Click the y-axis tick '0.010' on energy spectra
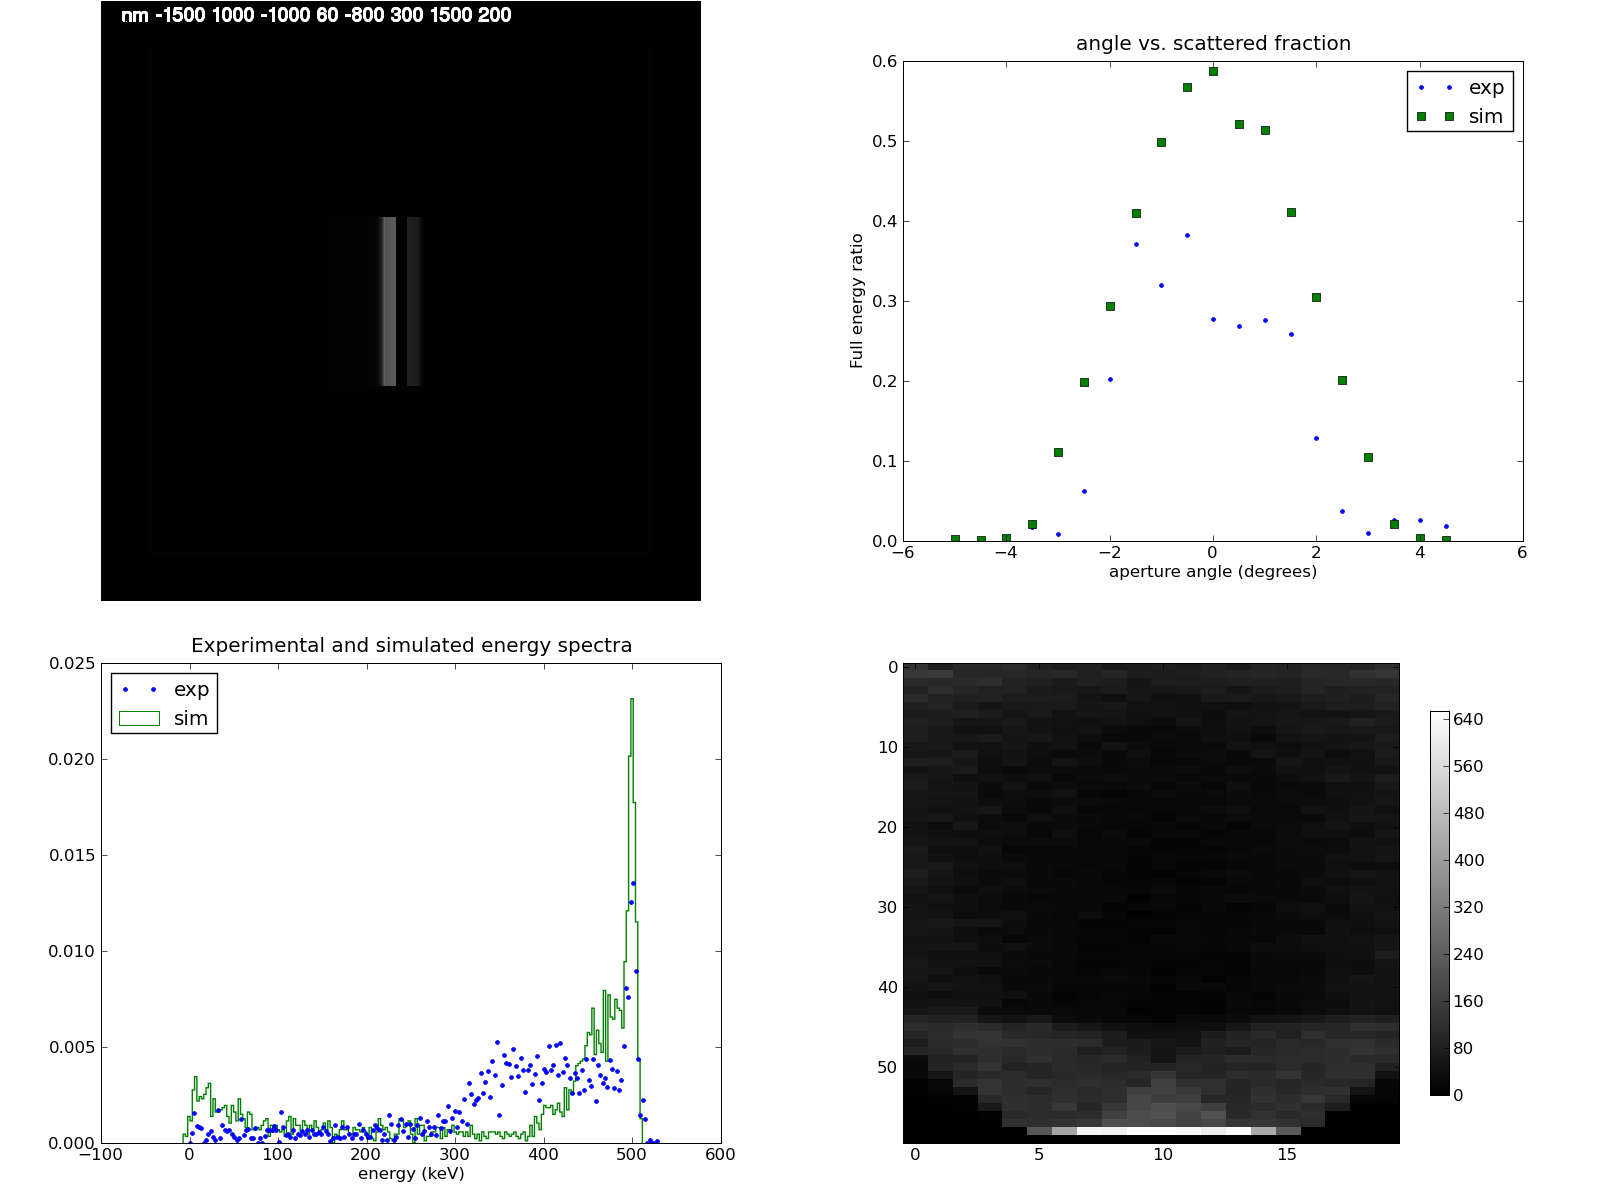This screenshot has width=1604, height=1204. [x=73, y=951]
